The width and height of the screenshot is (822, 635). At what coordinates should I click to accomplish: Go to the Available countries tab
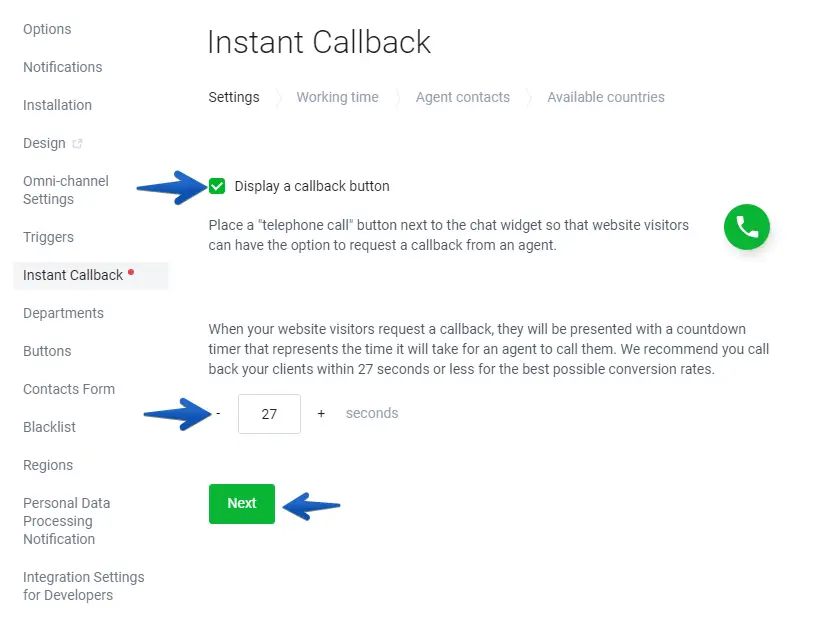pos(605,97)
